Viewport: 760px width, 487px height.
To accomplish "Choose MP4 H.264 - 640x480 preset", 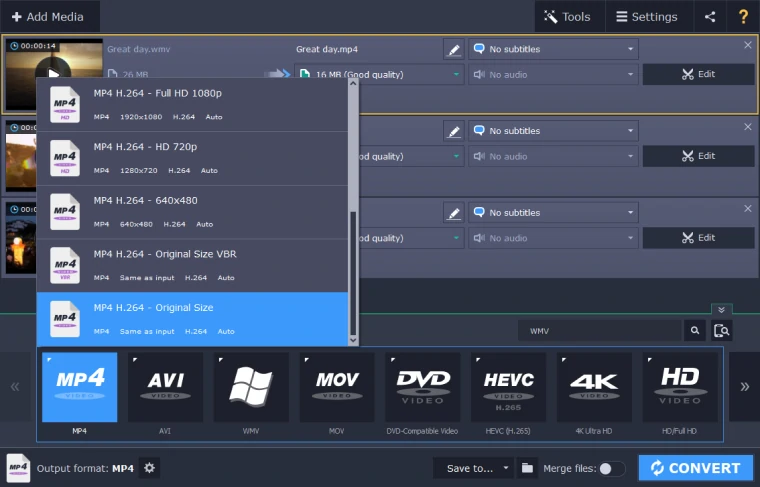I will pyautogui.click(x=192, y=212).
